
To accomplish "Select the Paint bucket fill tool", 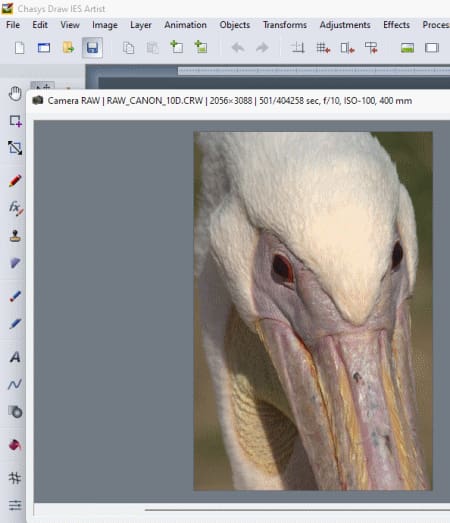I will [15, 445].
